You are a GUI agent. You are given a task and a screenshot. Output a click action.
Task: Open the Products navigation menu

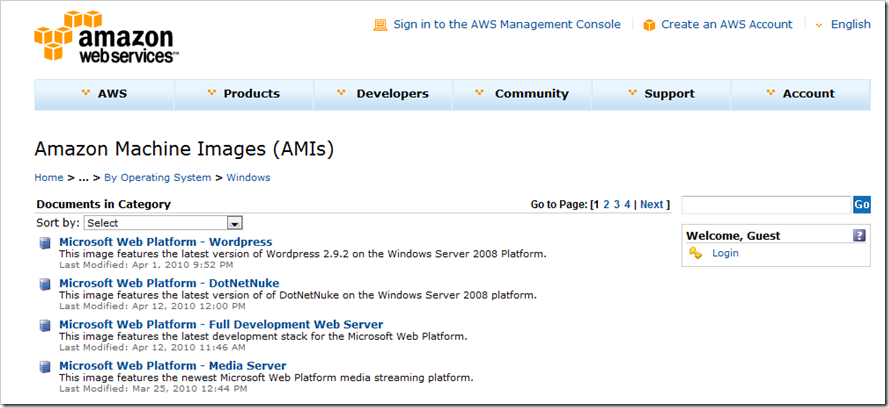click(x=244, y=94)
